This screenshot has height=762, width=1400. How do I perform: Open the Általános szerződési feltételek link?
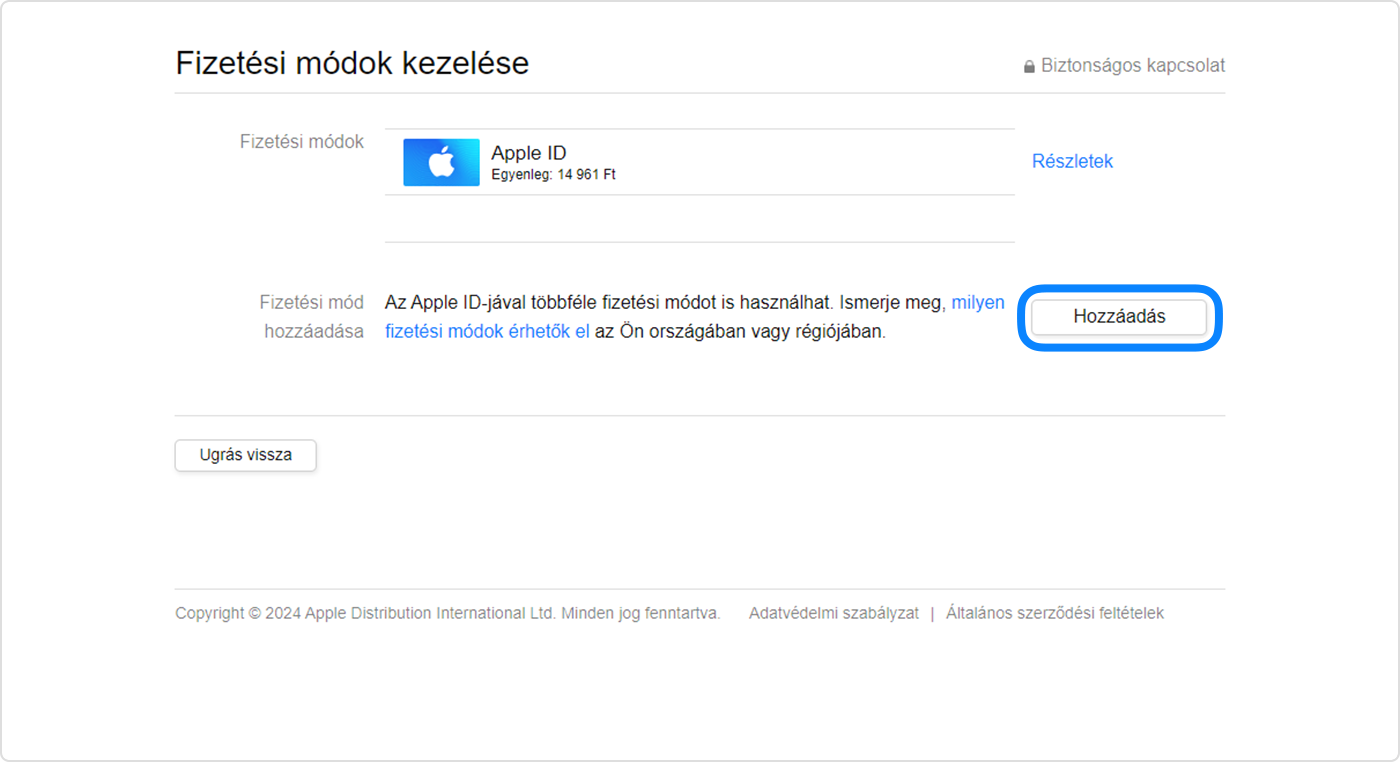click(1055, 613)
